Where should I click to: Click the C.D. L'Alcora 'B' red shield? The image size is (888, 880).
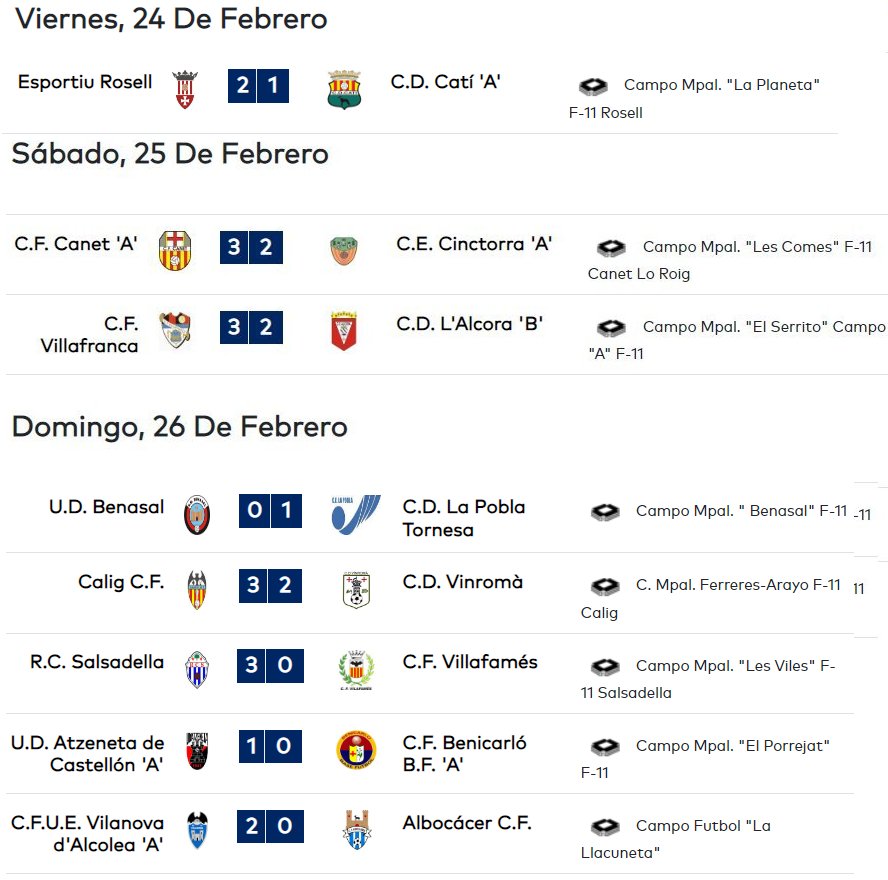point(344,330)
